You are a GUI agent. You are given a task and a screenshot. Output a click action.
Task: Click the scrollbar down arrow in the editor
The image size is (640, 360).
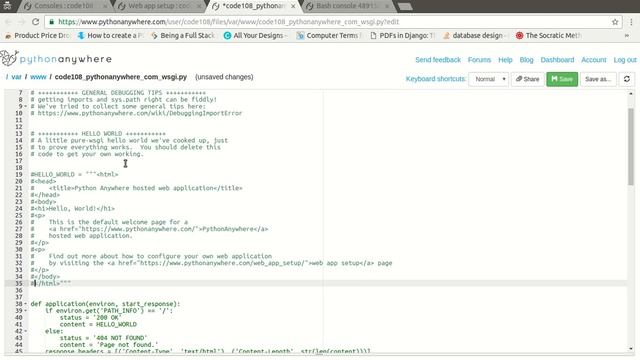631,349
